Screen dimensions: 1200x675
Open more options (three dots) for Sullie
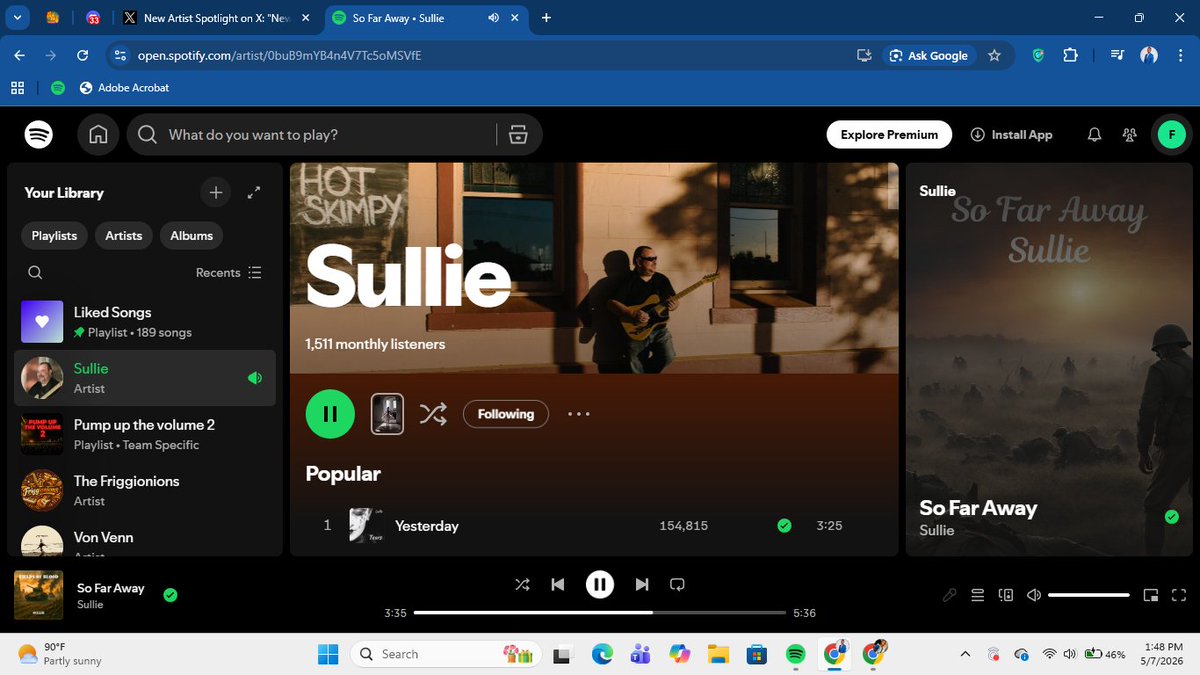[x=579, y=414]
